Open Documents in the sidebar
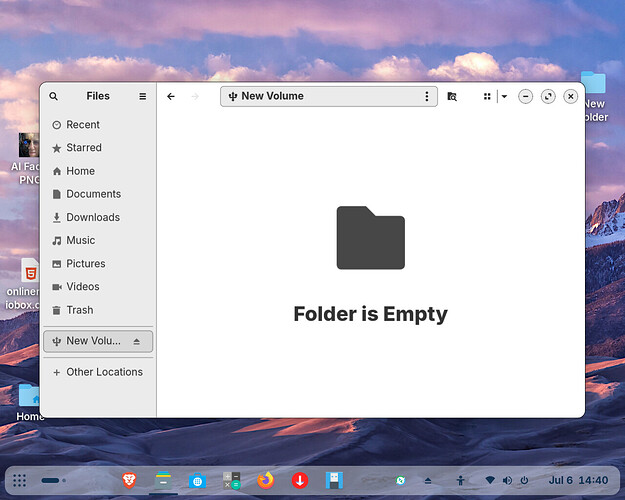 [x=98, y=194]
